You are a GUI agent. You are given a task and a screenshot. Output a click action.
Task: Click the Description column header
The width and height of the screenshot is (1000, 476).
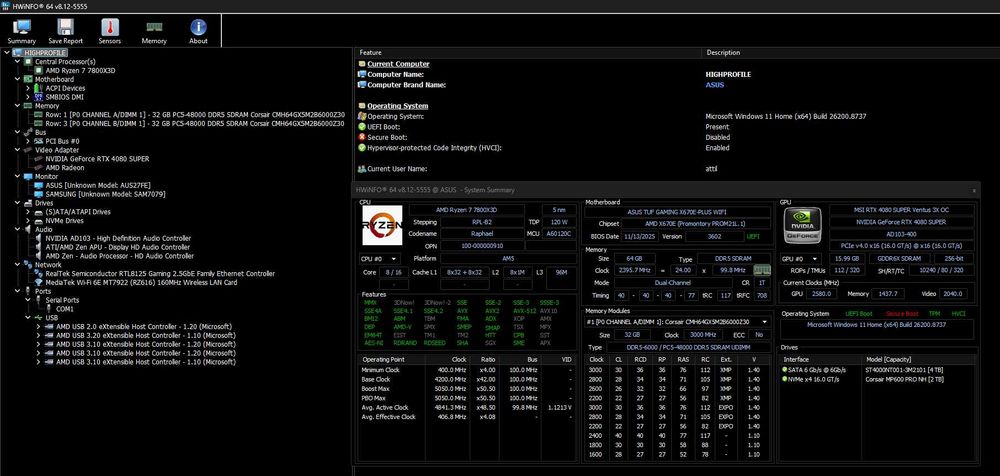pos(851,52)
